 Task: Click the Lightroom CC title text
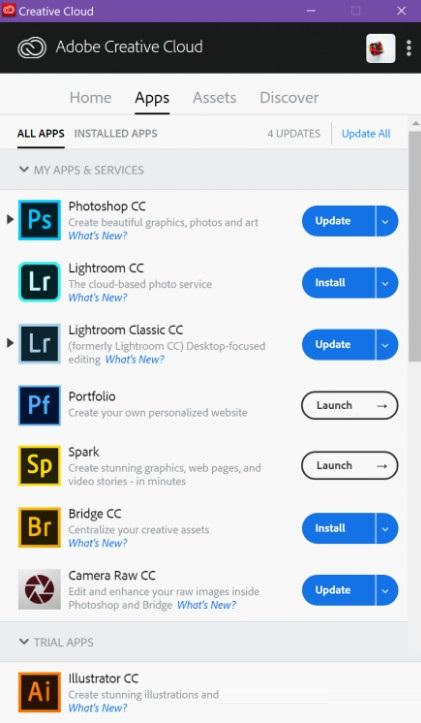106,268
